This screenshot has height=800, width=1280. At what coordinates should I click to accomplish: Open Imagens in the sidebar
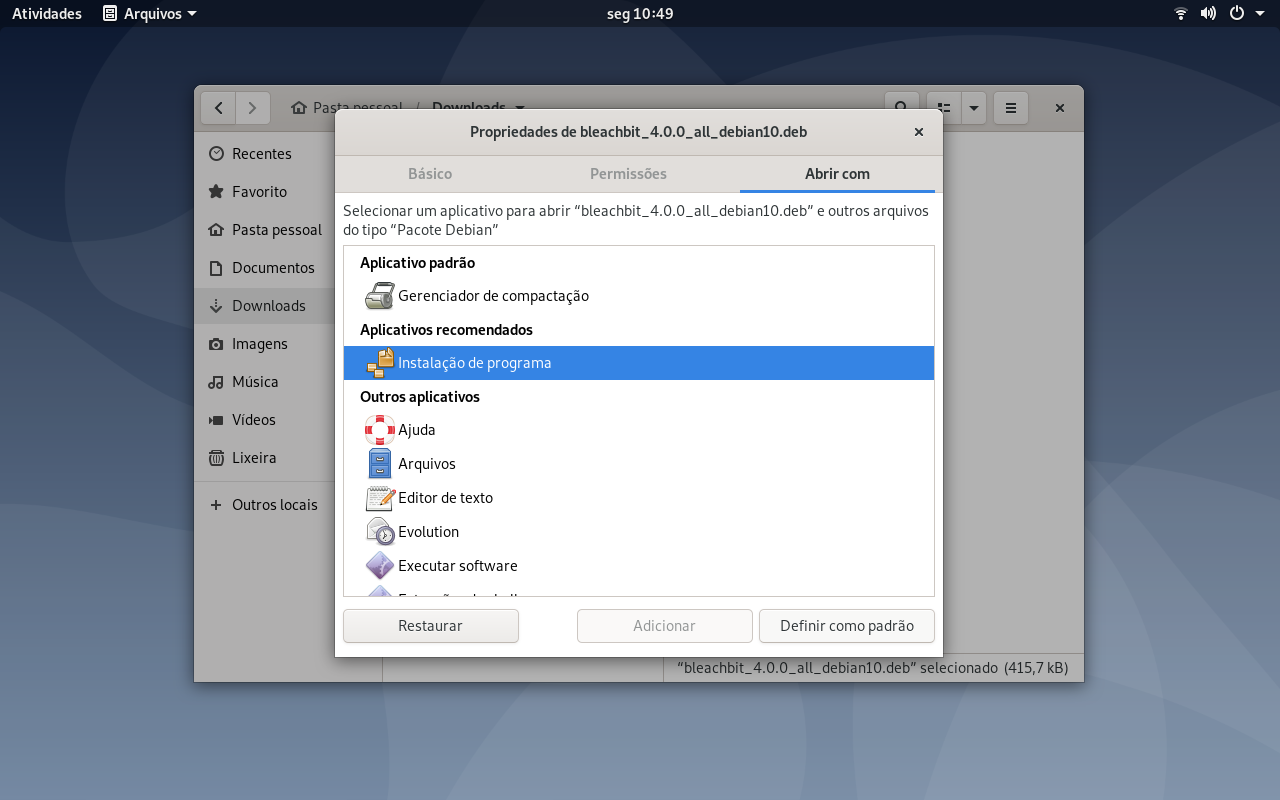tap(264, 344)
